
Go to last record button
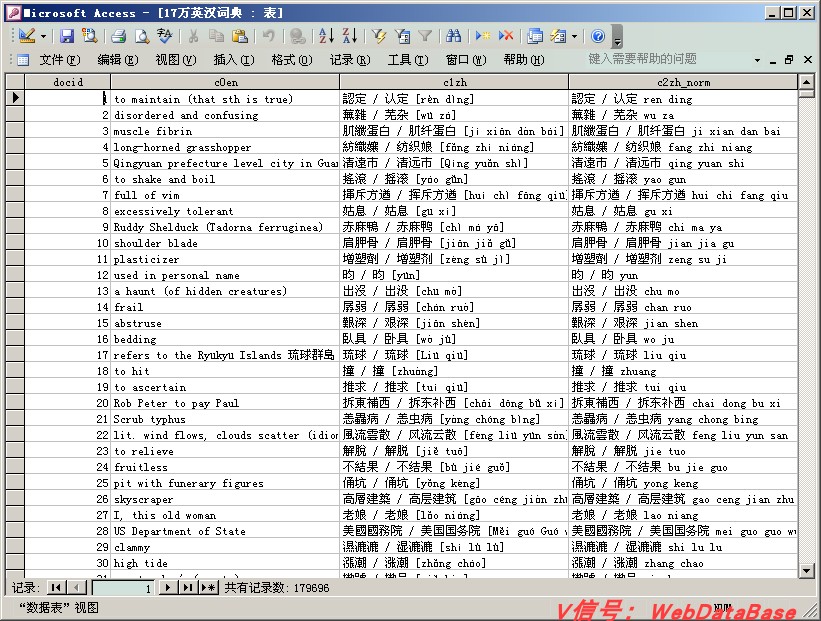pos(187,587)
